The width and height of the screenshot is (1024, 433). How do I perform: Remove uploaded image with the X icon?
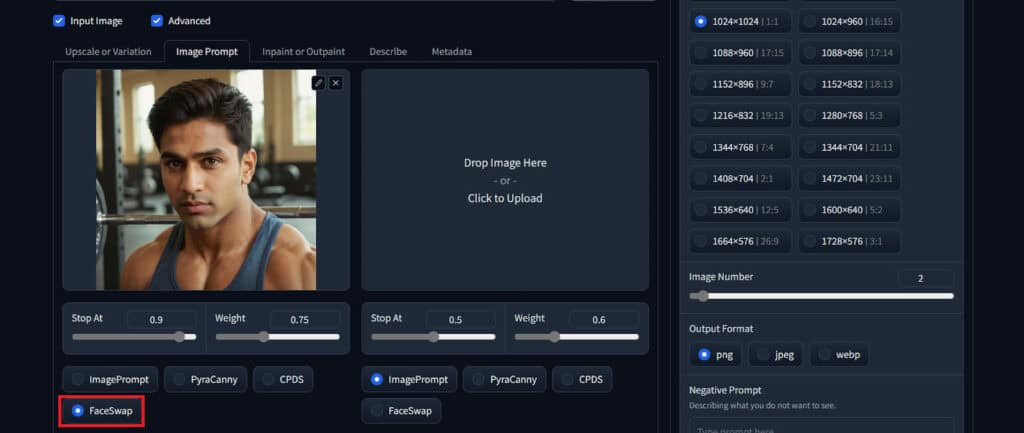tap(336, 83)
